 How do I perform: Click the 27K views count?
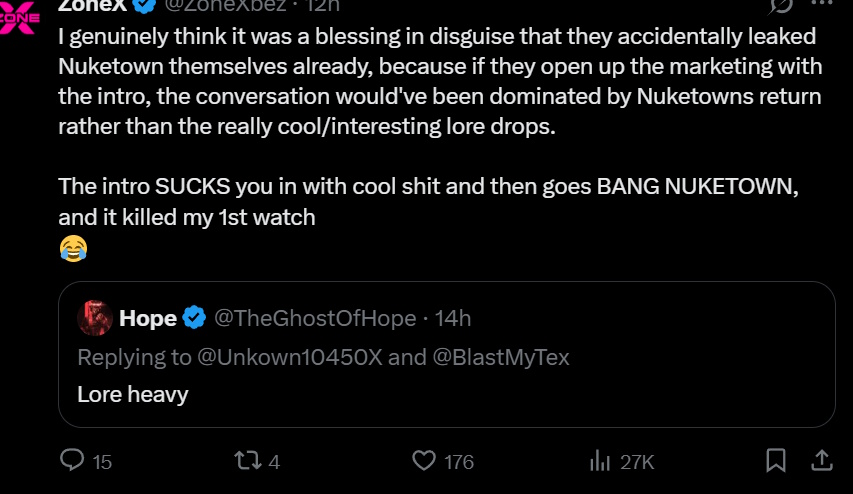637,462
